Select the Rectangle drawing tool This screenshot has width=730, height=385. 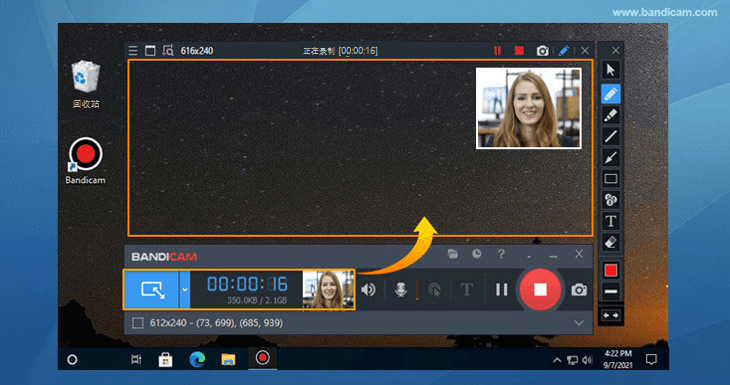click(610, 179)
